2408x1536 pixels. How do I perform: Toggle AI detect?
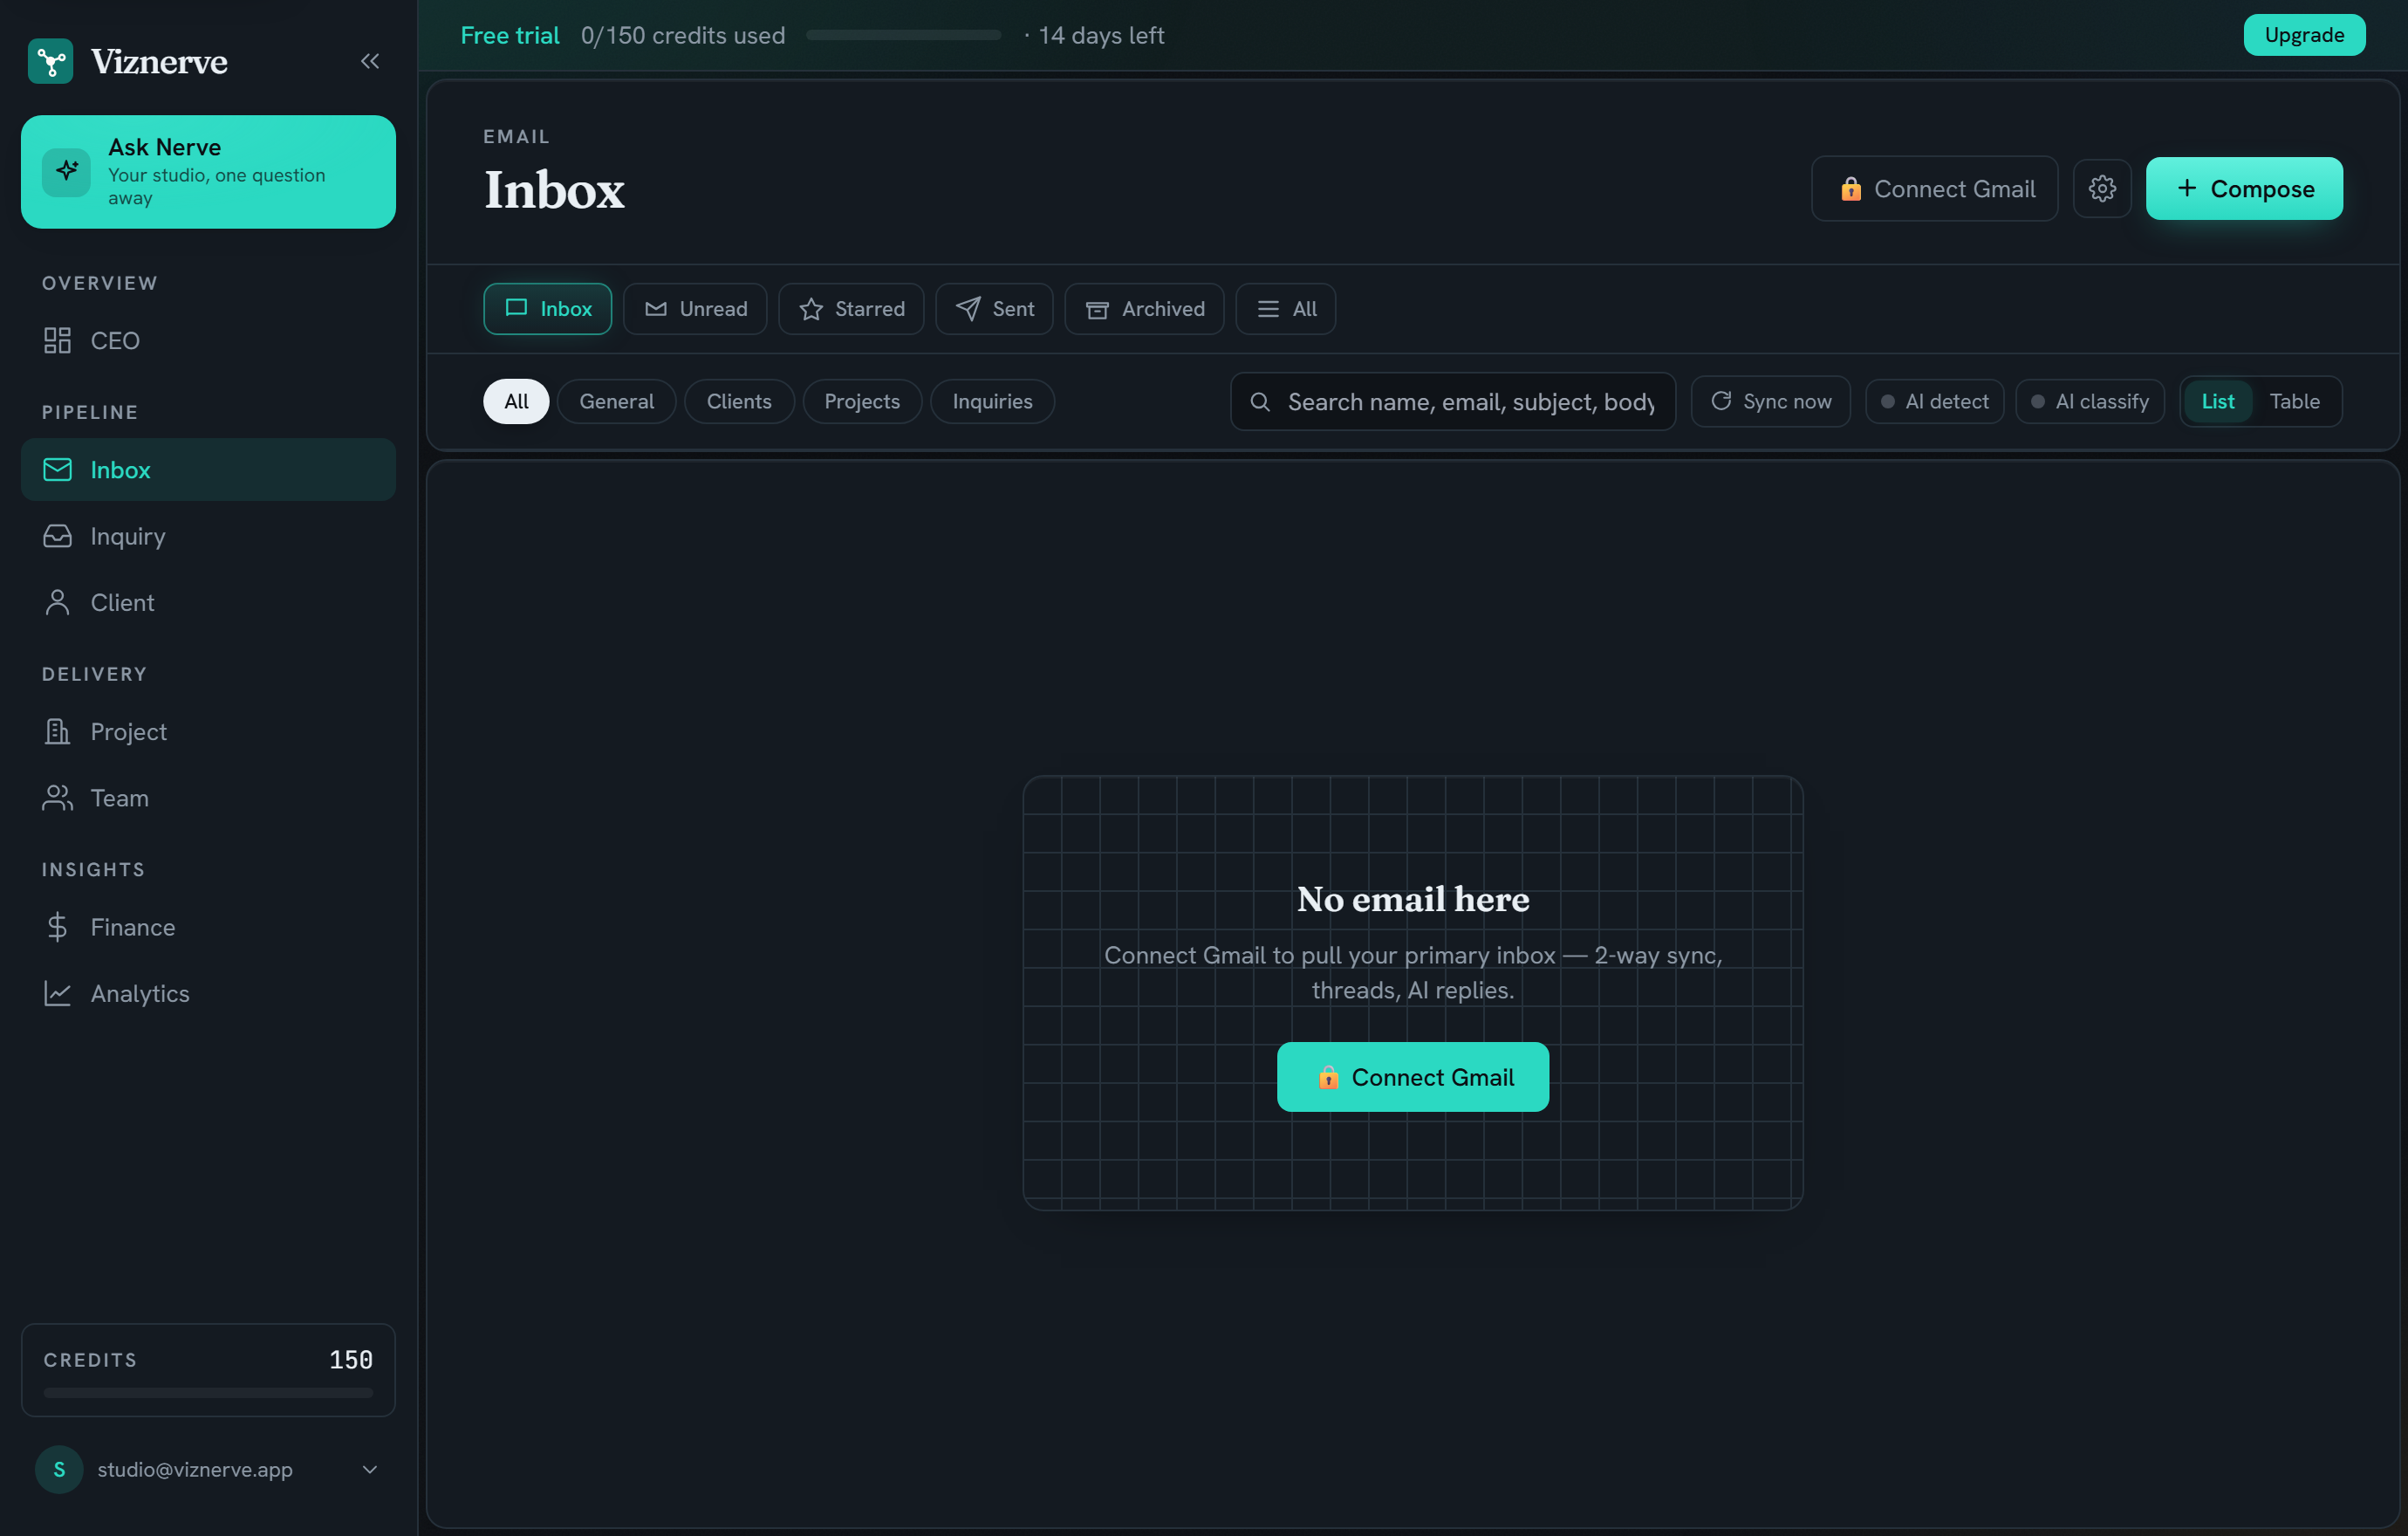pyautogui.click(x=1935, y=402)
